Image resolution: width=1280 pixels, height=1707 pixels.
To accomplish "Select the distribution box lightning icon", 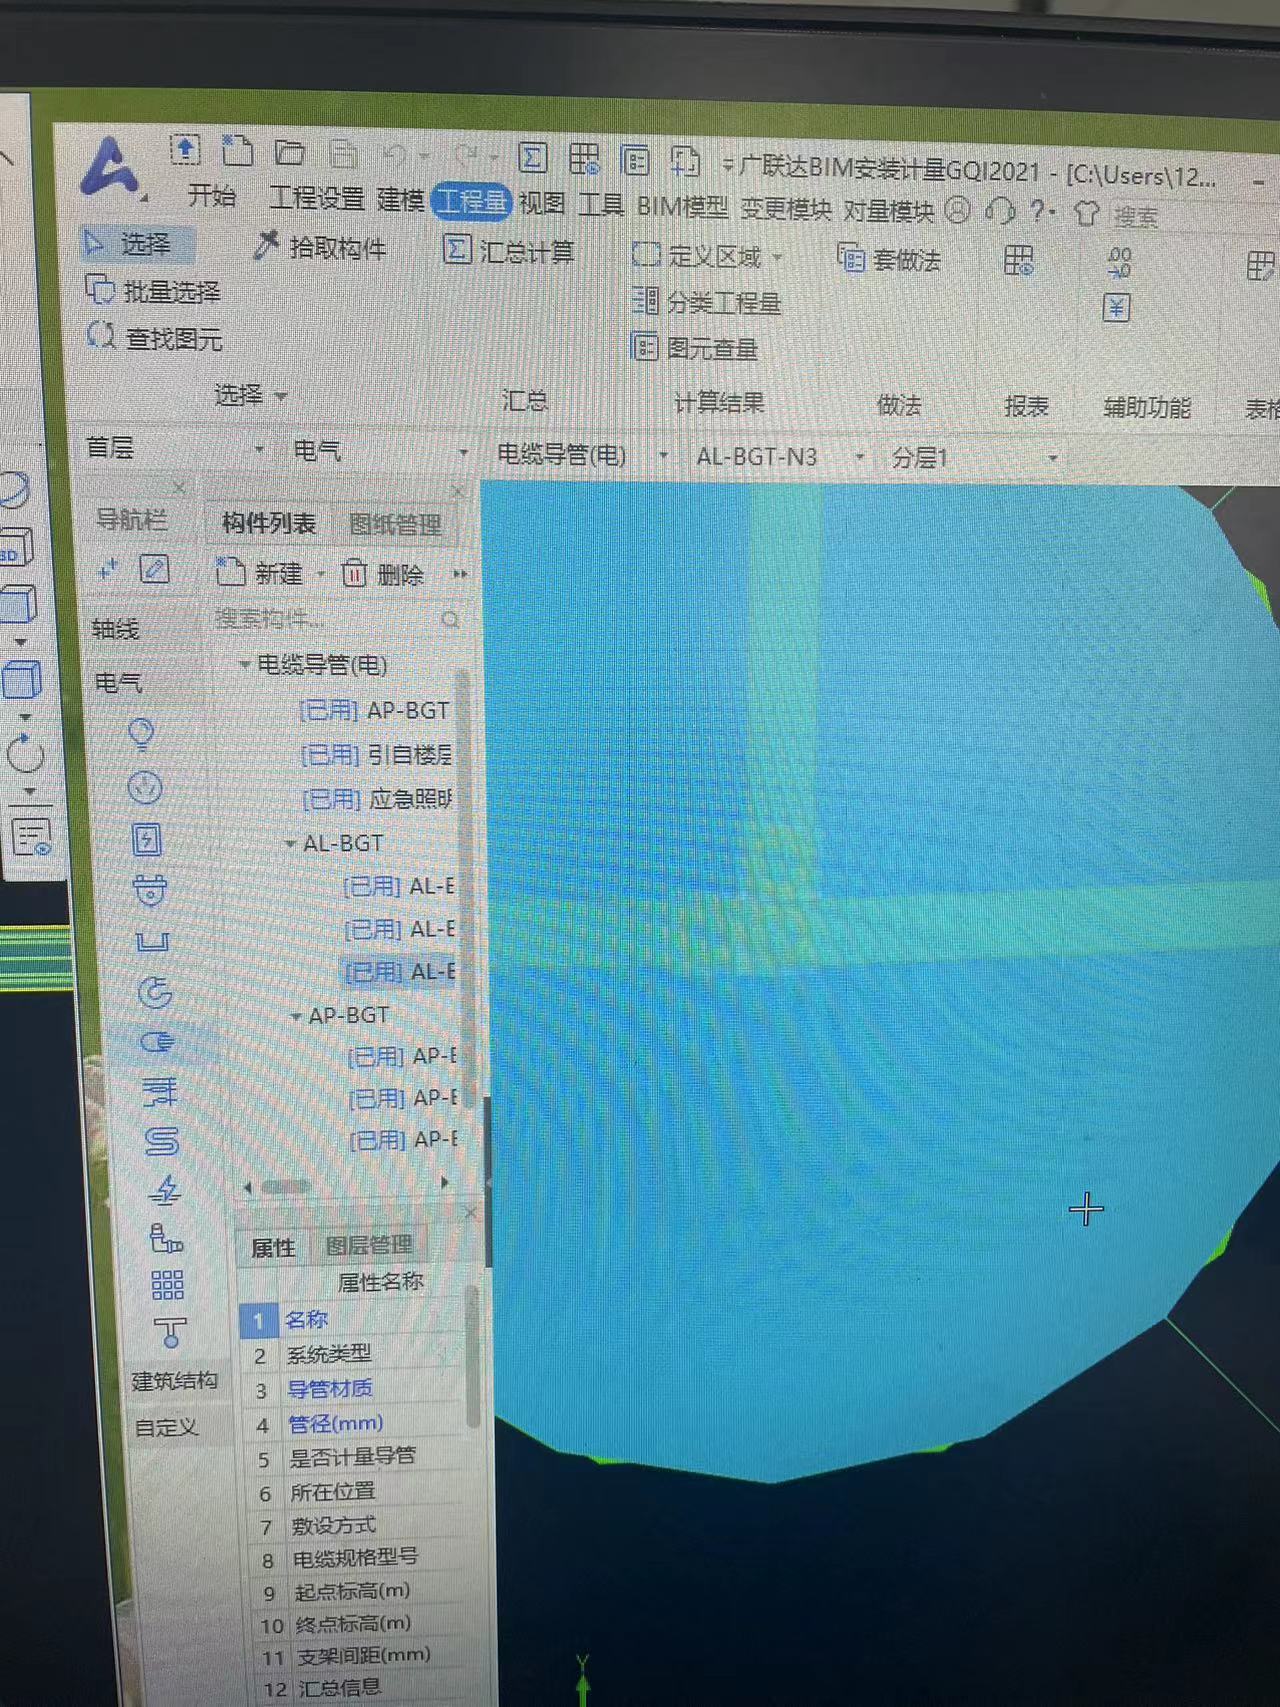I will (147, 838).
